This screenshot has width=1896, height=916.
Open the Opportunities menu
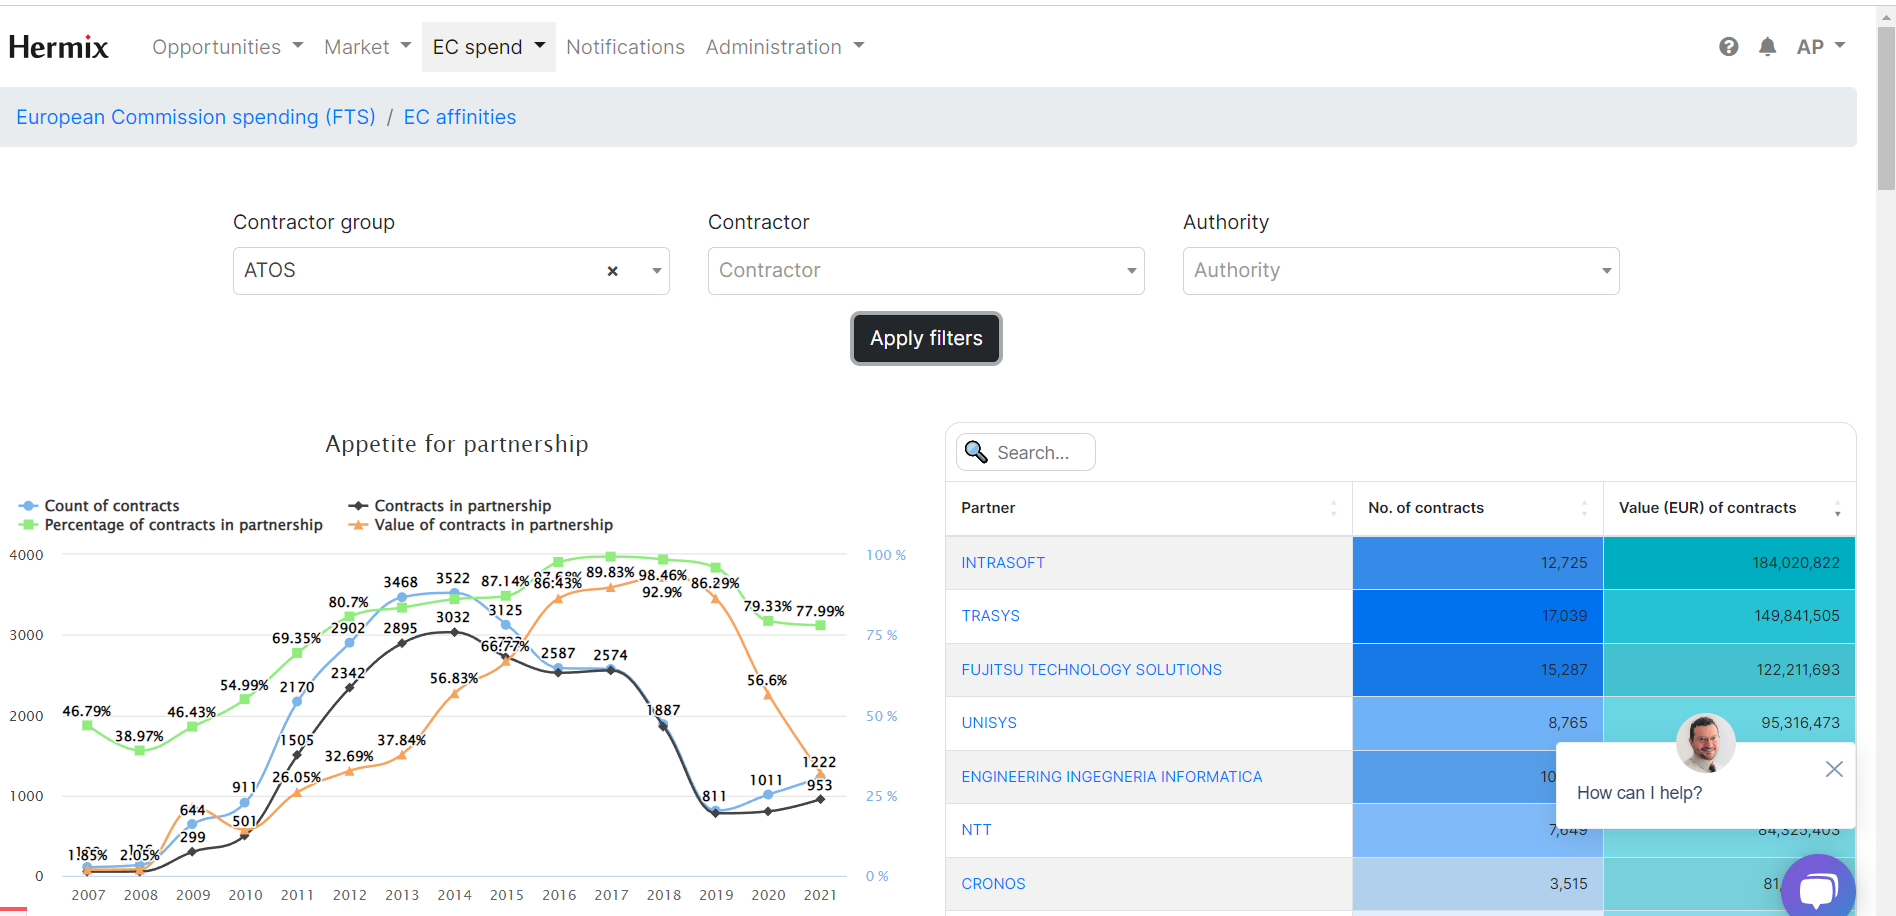[227, 47]
